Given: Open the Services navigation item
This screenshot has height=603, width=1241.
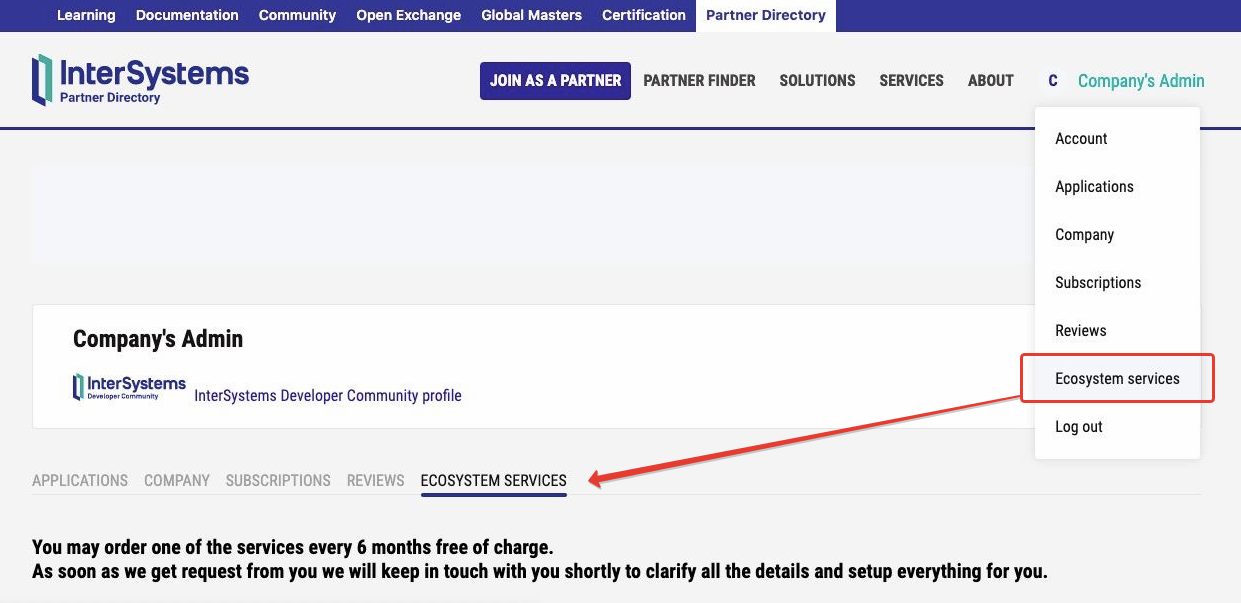Looking at the screenshot, I should [911, 81].
